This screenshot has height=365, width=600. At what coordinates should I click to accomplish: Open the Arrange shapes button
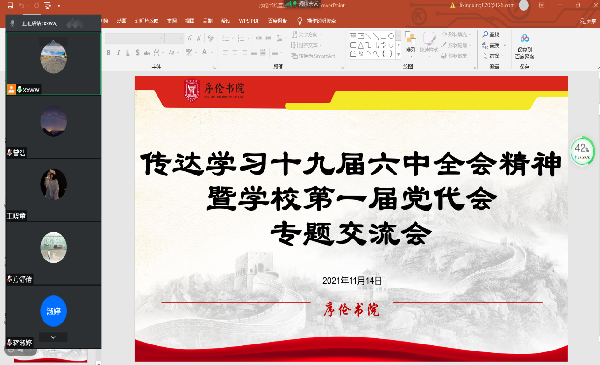point(410,42)
